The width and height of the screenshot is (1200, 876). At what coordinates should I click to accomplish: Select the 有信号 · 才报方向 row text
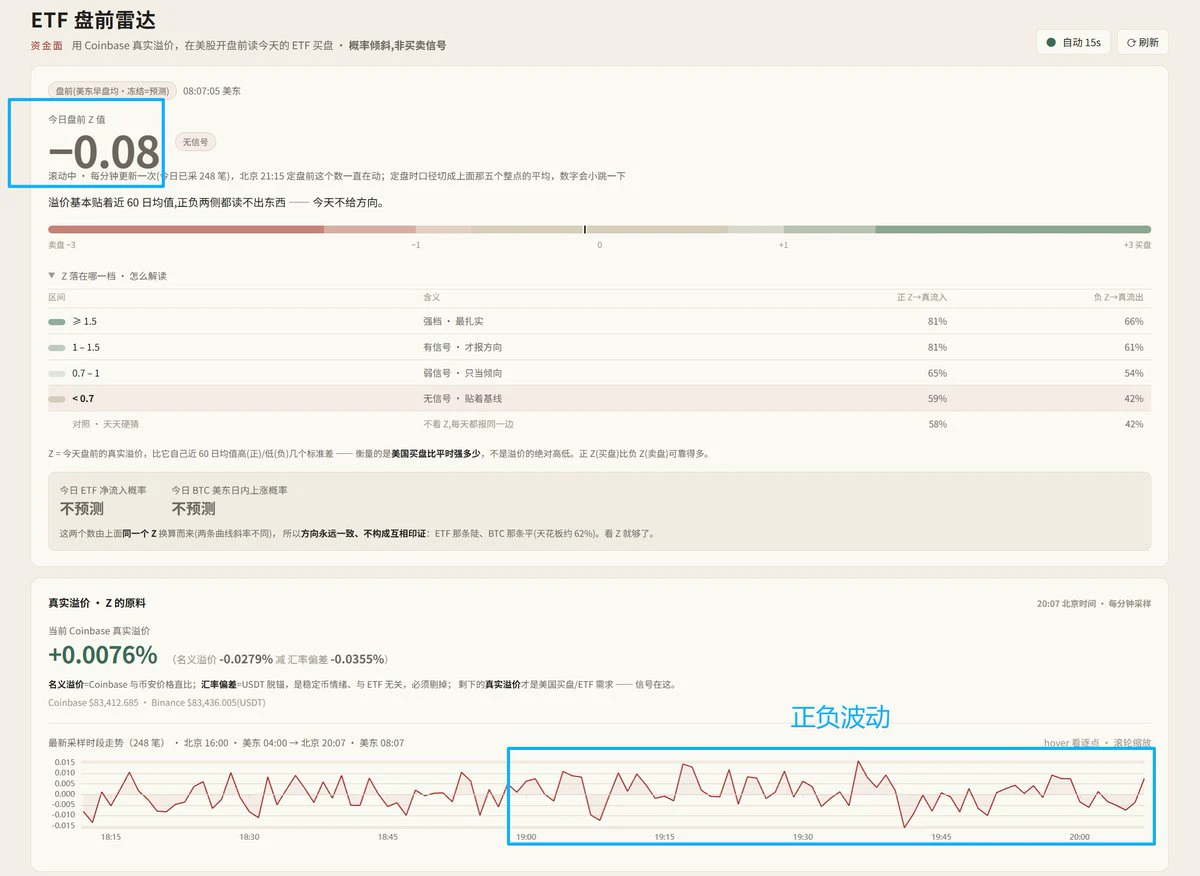pyautogui.click(x=463, y=348)
